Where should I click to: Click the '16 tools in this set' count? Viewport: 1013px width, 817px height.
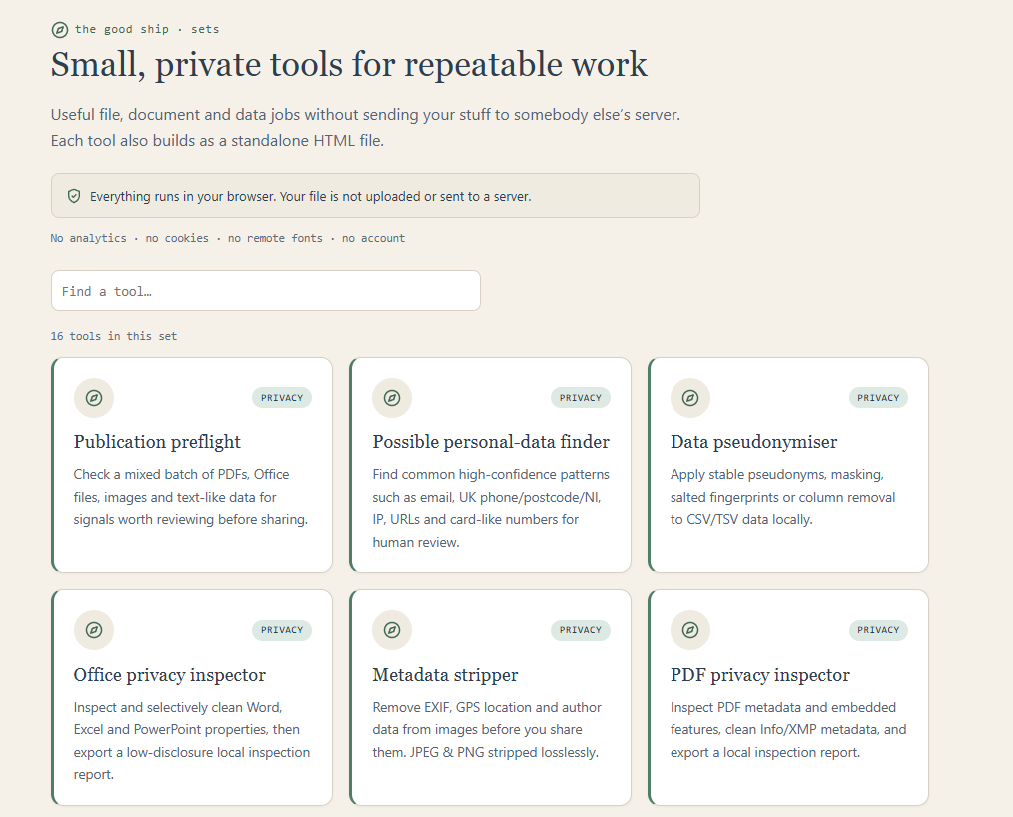coord(114,336)
